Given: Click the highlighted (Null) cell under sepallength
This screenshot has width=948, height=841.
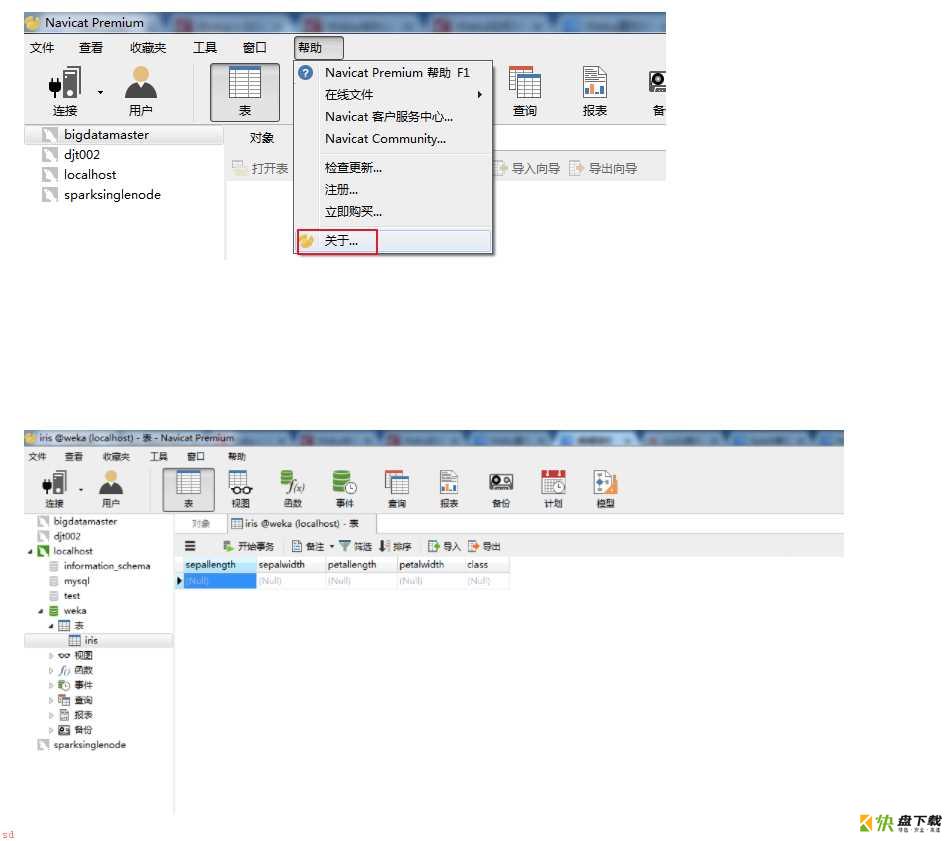Looking at the screenshot, I should click(x=219, y=581).
